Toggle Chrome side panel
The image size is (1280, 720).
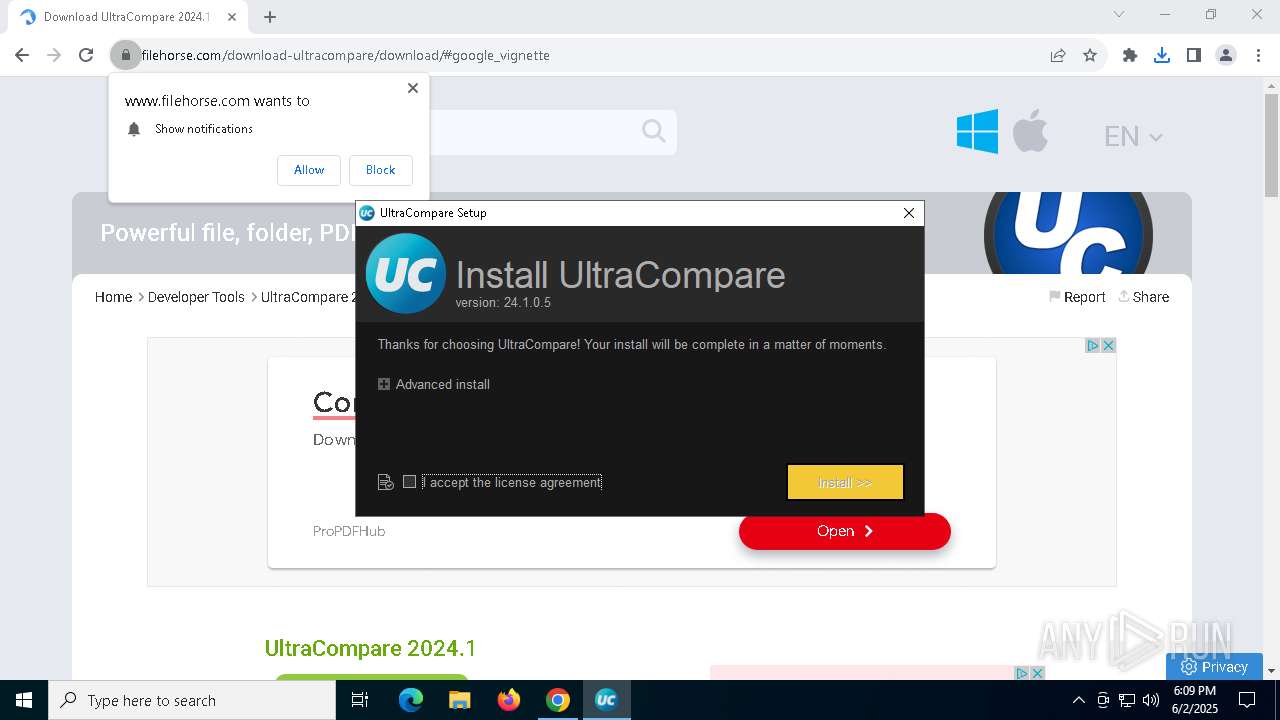pyautogui.click(x=1194, y=55)
